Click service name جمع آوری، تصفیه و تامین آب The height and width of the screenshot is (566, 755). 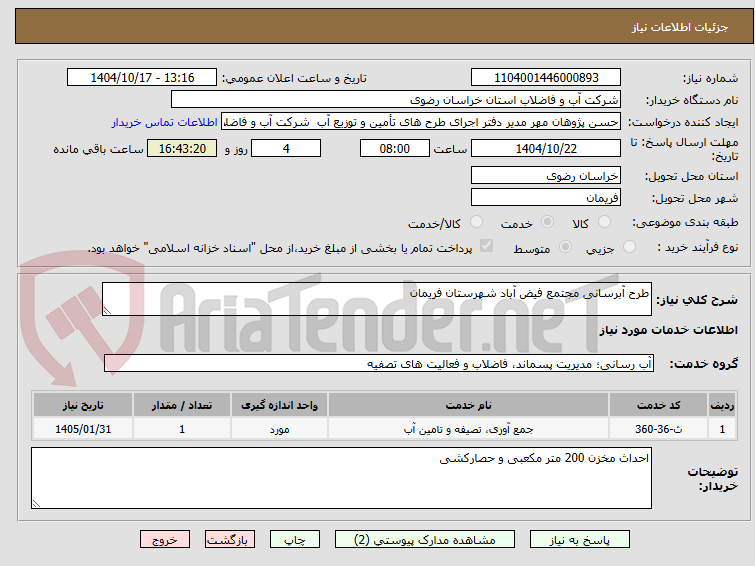[469, 429]
